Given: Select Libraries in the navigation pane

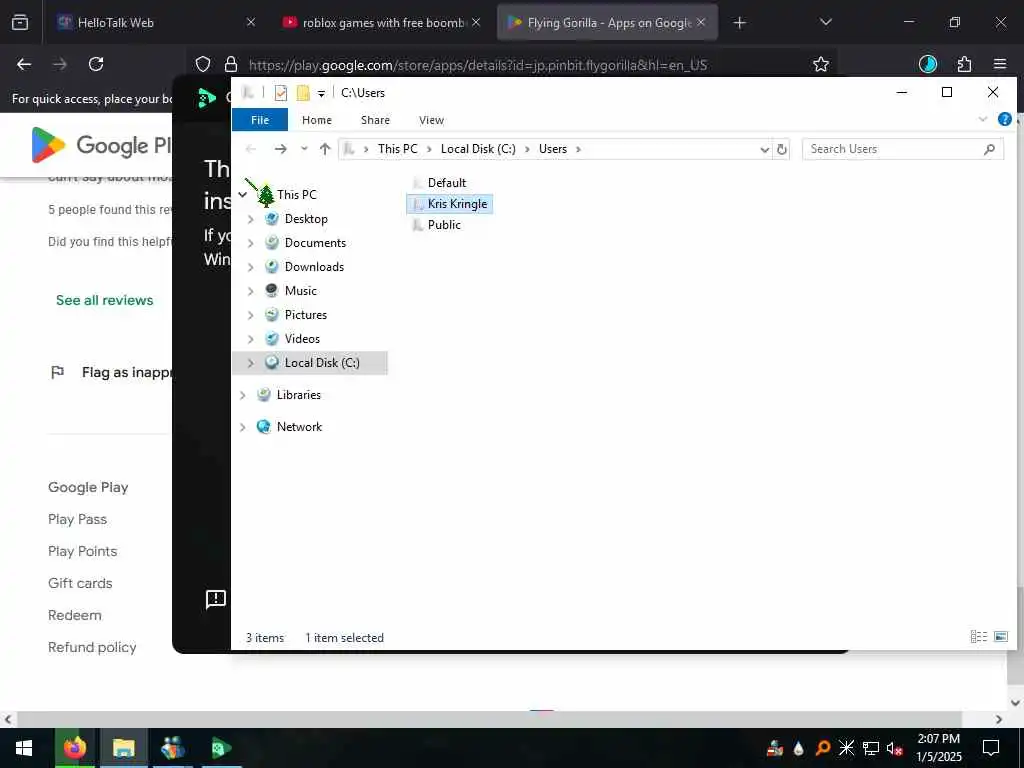Looking at the screenshot, I should coord(298,395).
